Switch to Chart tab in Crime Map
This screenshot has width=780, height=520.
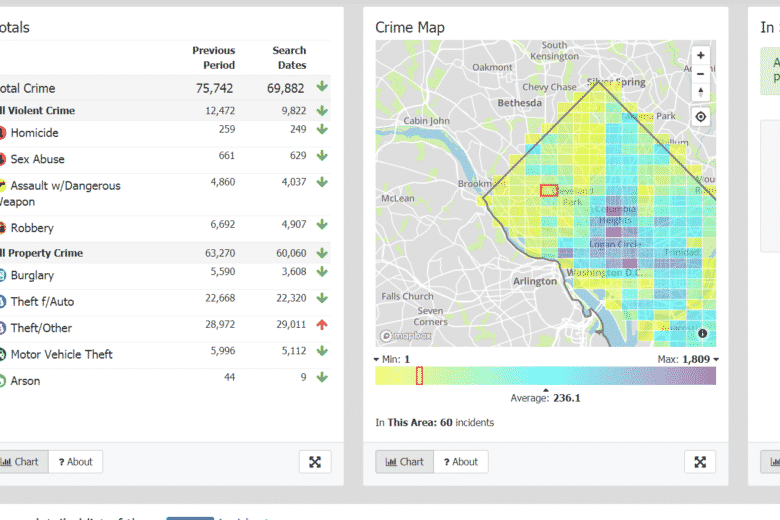[404, 462]
